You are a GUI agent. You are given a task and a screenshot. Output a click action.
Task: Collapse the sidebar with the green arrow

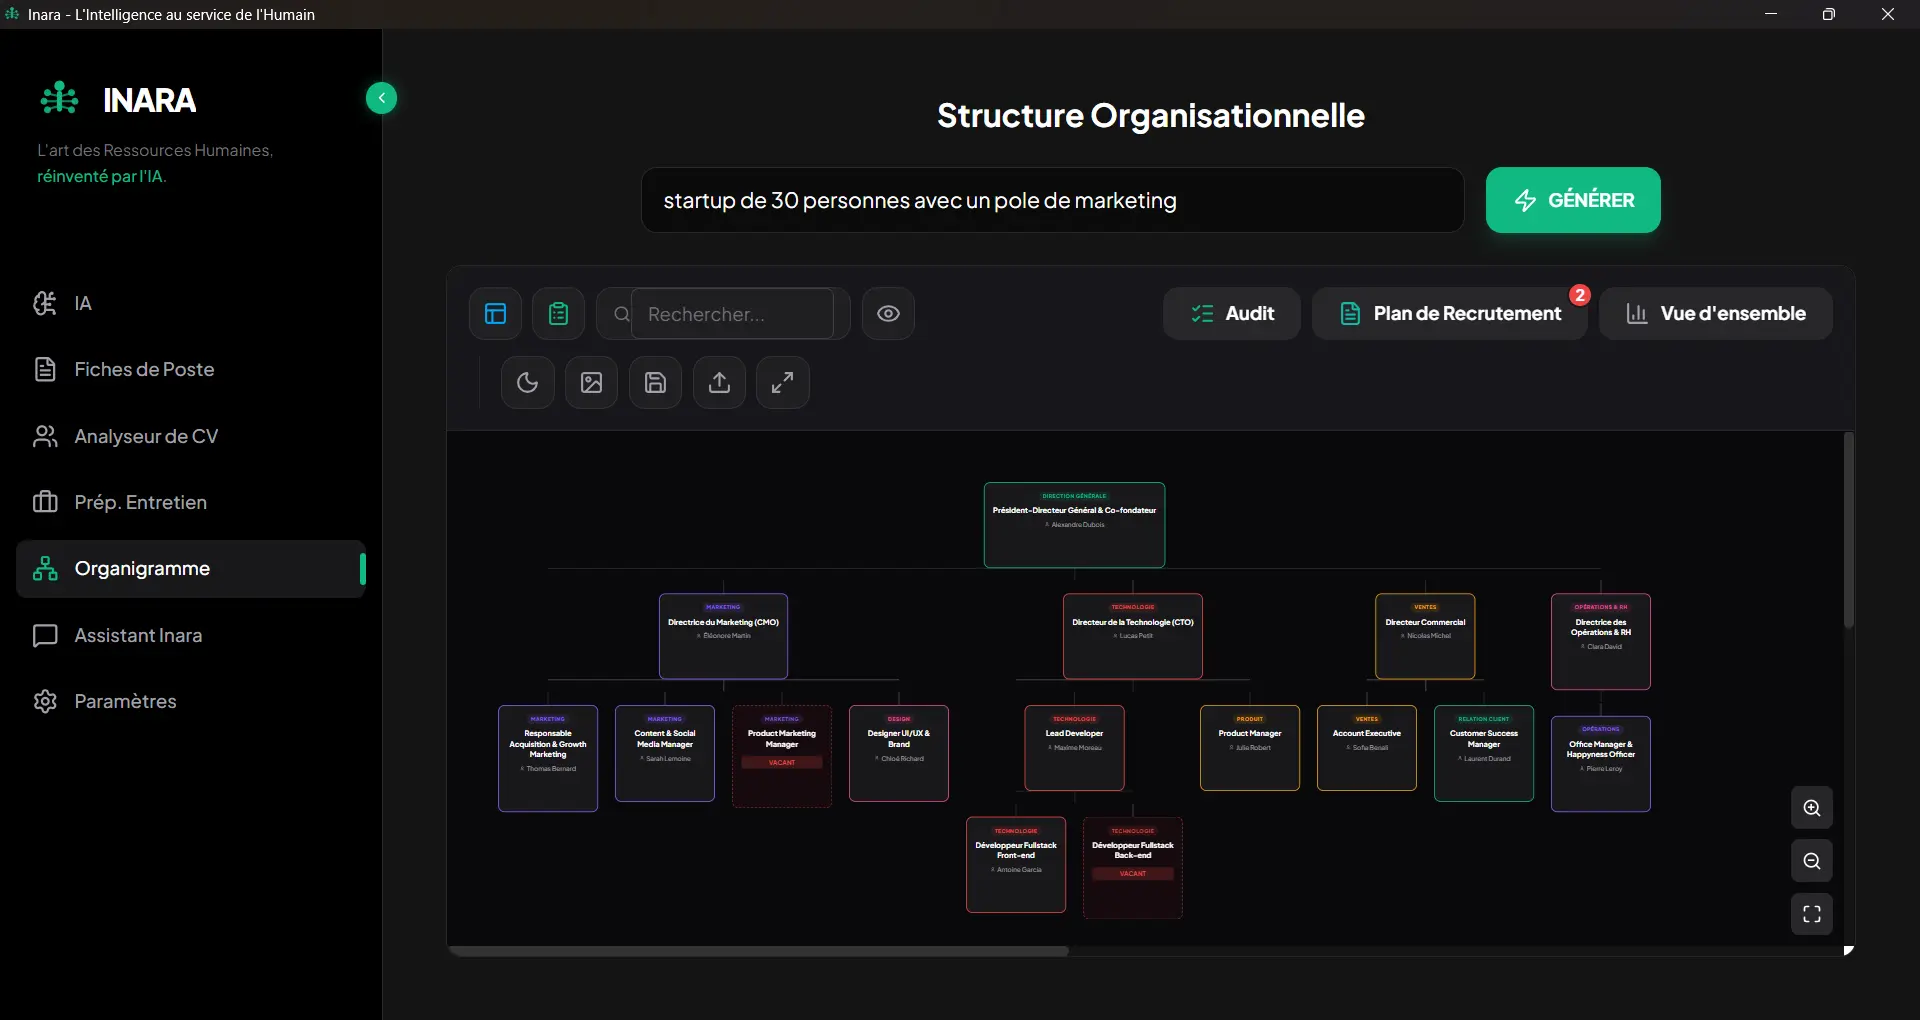click(x=381, y=98)
